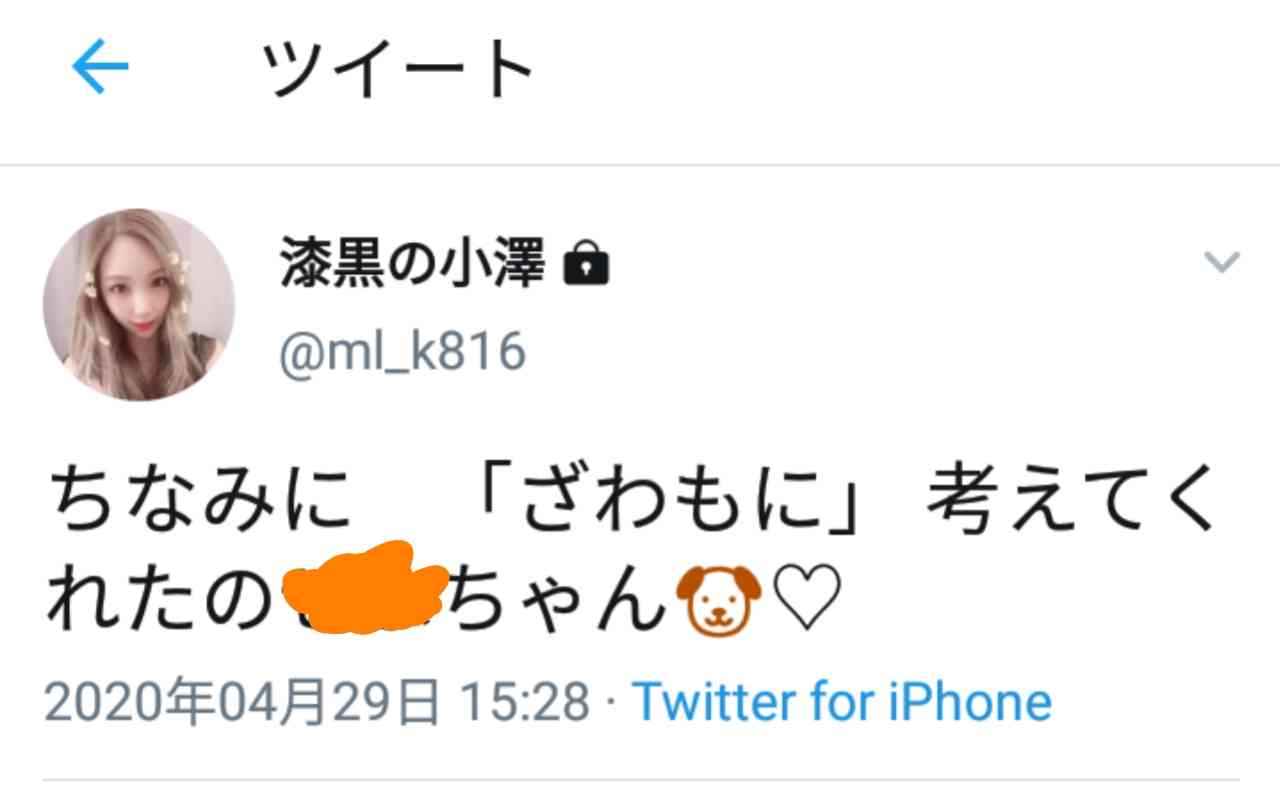
Task: Open the profile avatar of 漆黒の小澤
Action: click(x=139, y=304)
